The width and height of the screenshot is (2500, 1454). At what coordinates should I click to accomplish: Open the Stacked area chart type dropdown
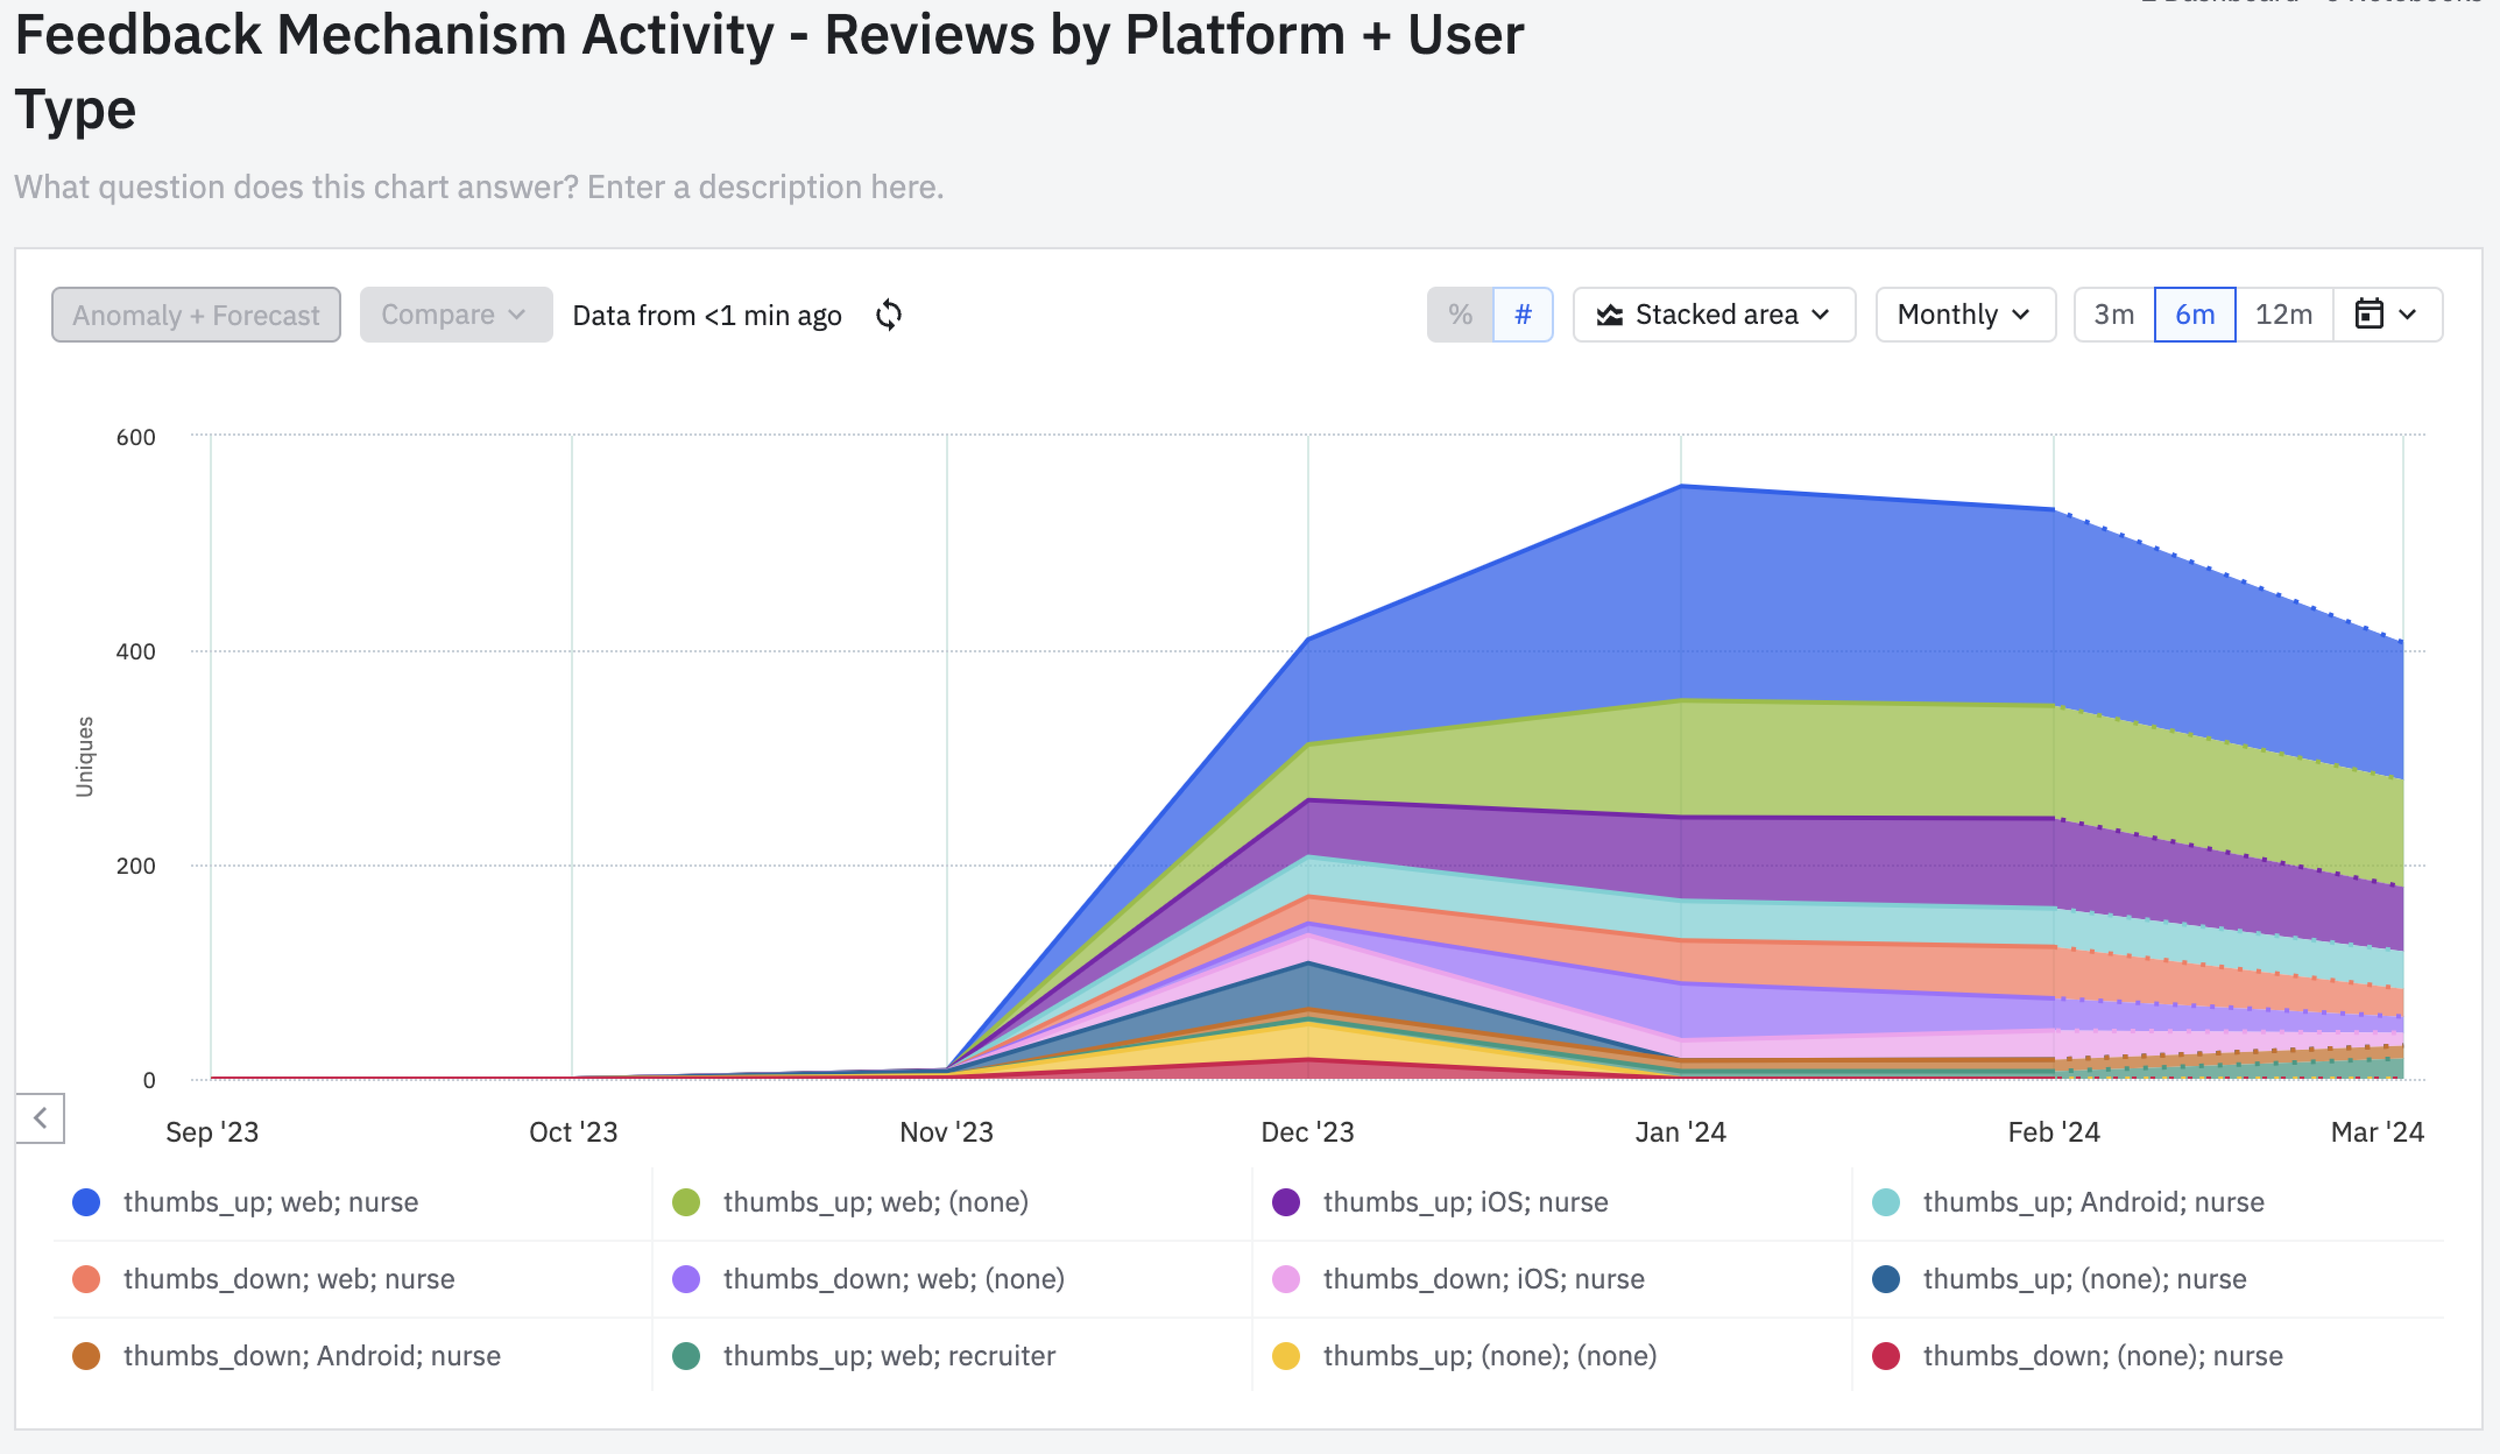(x=1715, y=315)
